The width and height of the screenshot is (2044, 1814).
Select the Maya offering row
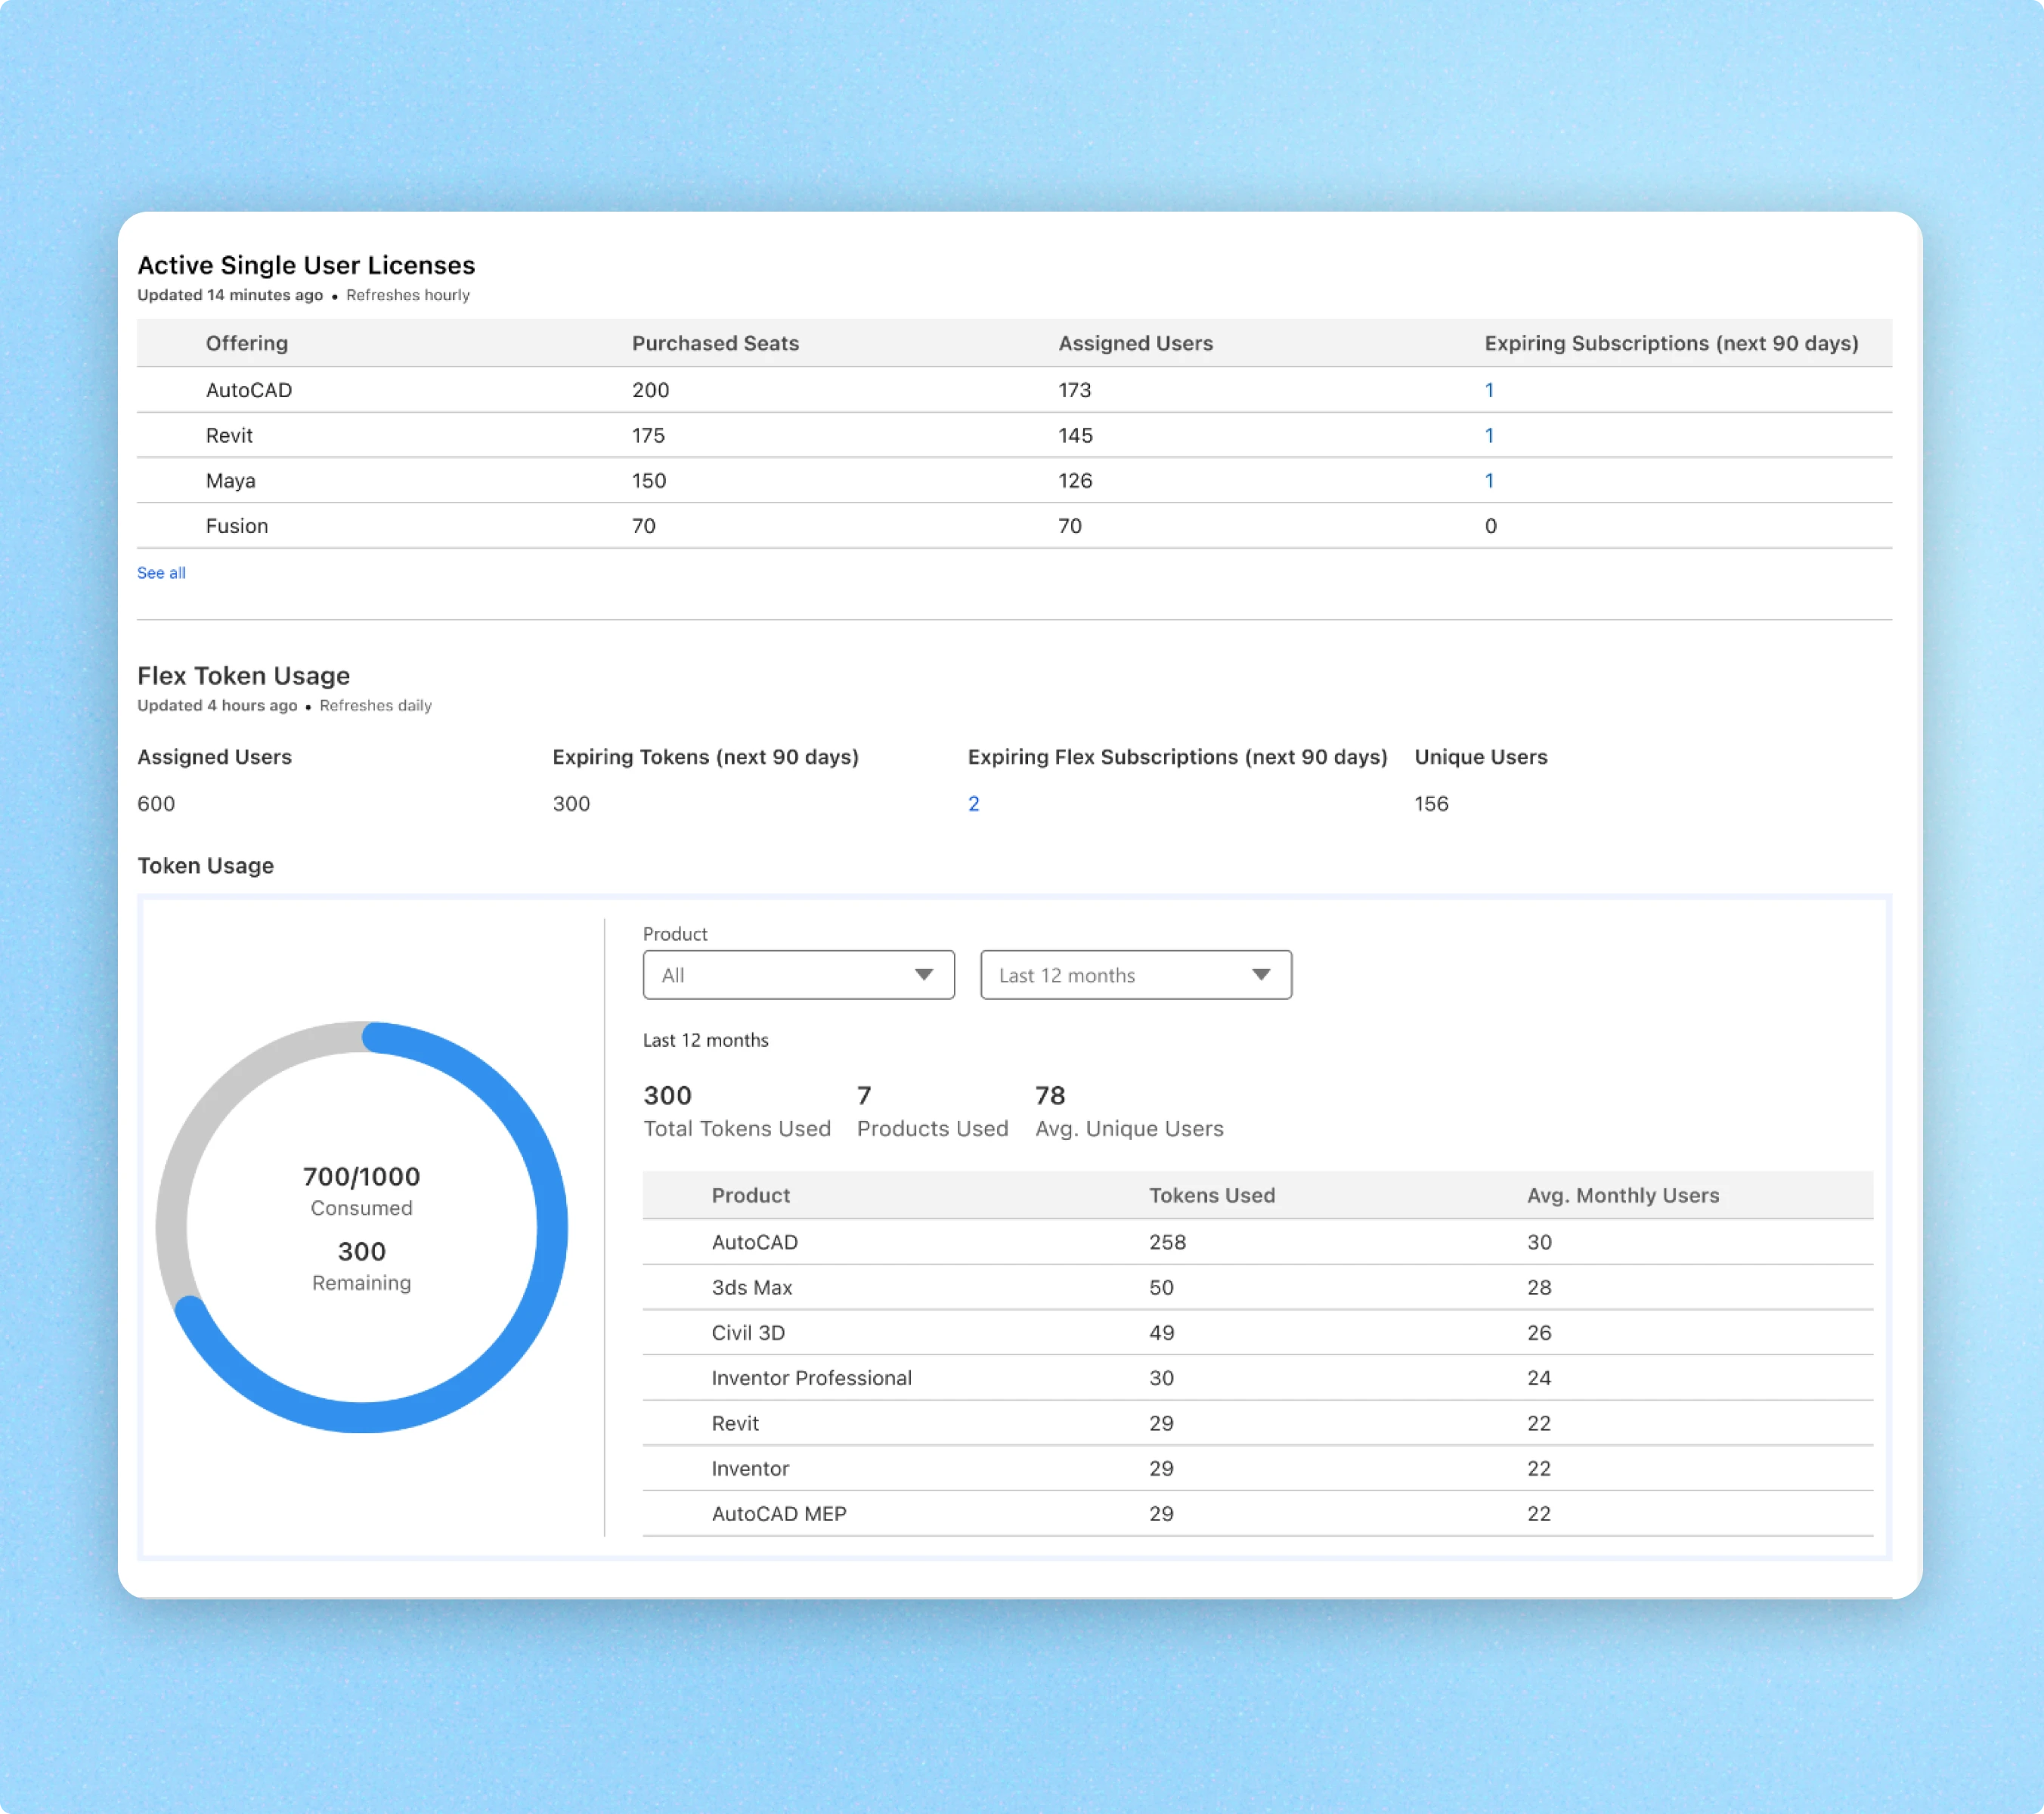pyautogui.click(x=1014, y=480)
